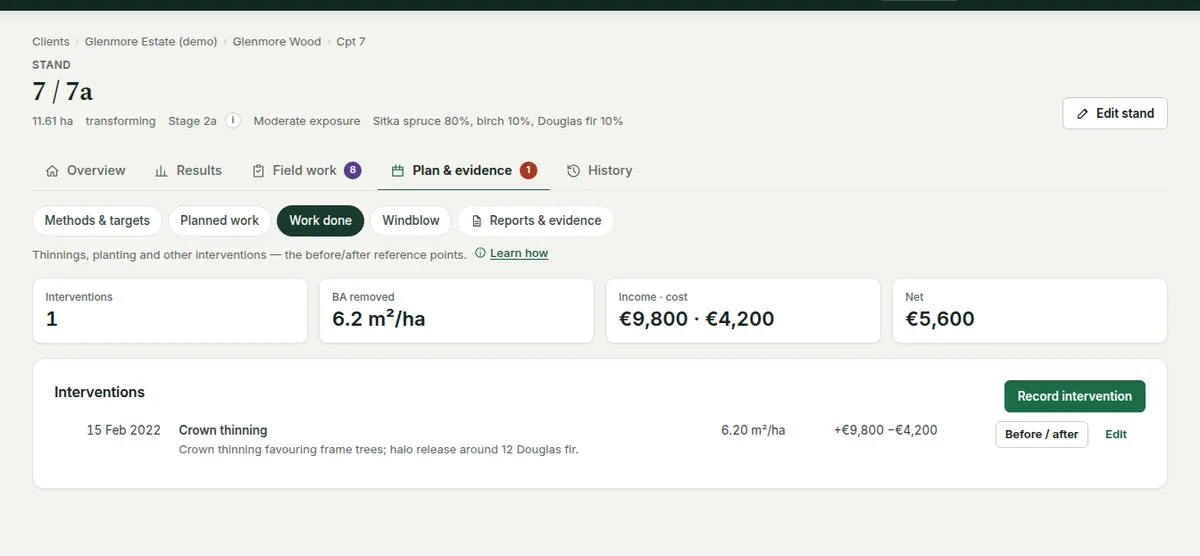
Task: Click the home icon on Overview tab
Action: coord(52,171)
